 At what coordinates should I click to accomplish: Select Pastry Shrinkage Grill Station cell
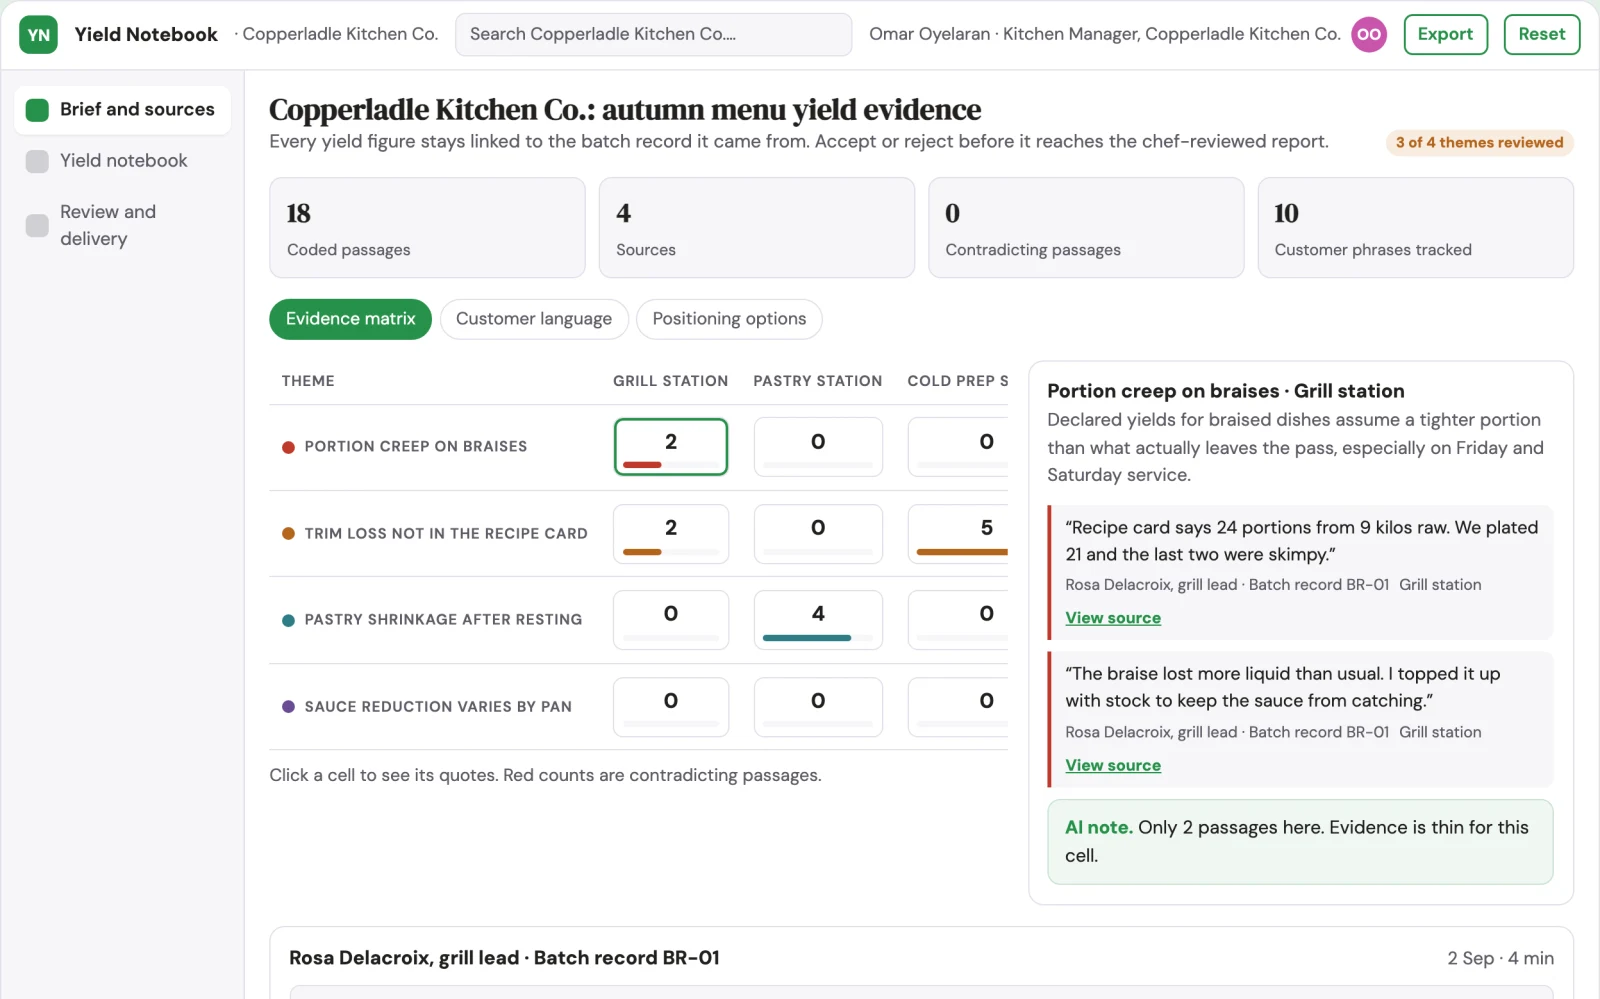coord(670,620)
